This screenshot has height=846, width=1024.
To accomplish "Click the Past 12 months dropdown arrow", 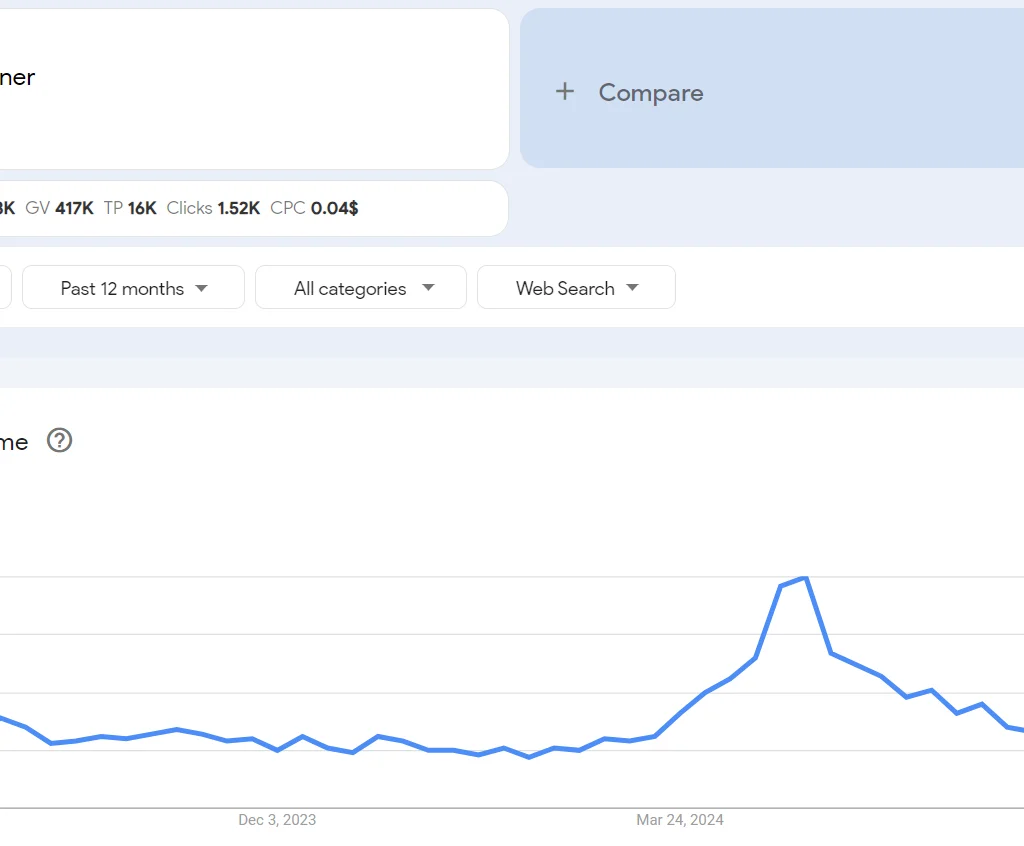I will pyautogui.click(x=203, y=287).
